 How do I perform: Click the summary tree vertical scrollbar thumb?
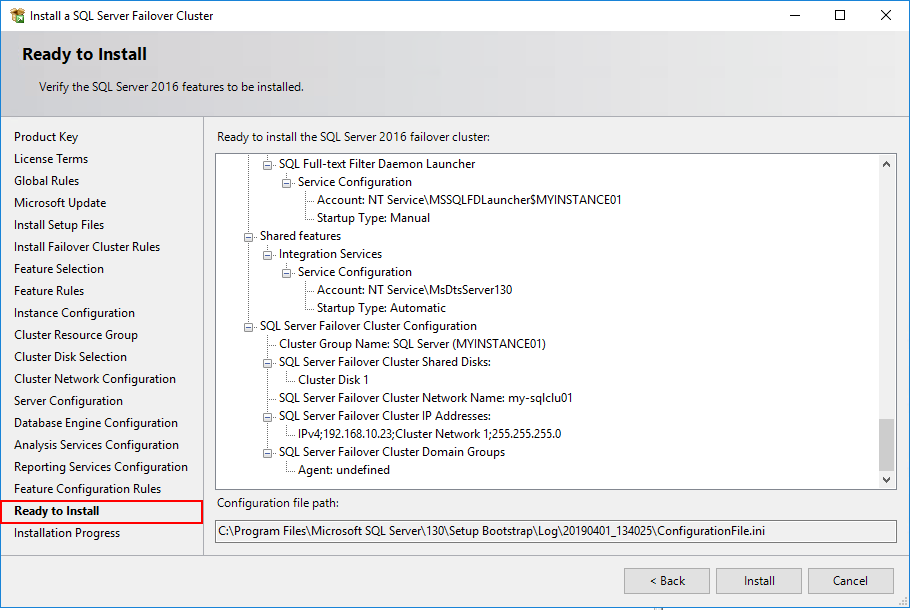[886, 445]
